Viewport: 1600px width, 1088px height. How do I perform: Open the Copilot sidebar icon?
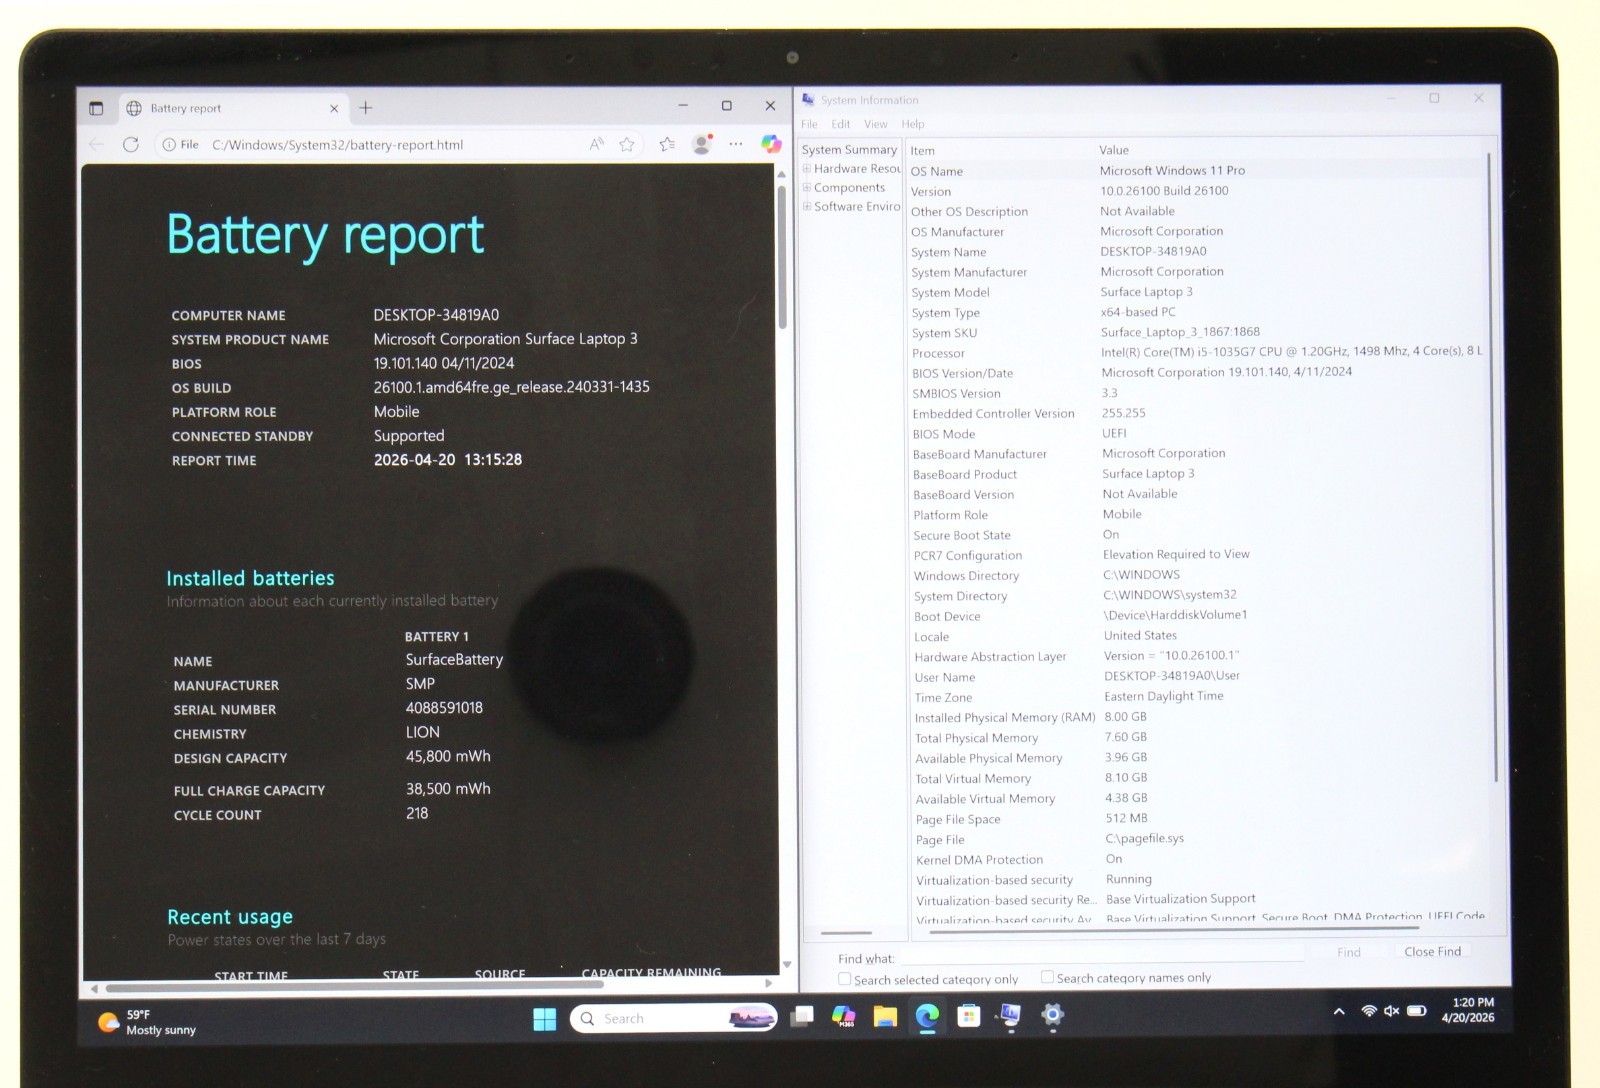pos(771,144)
